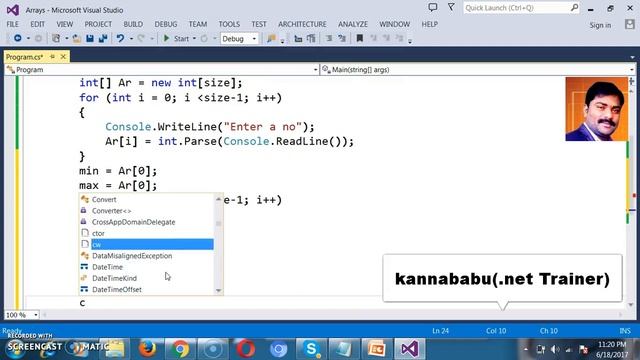Viewport: 640px width, 360px height.
Task: Open the feedback speech bubble icon
Action: tap(433, 7)
